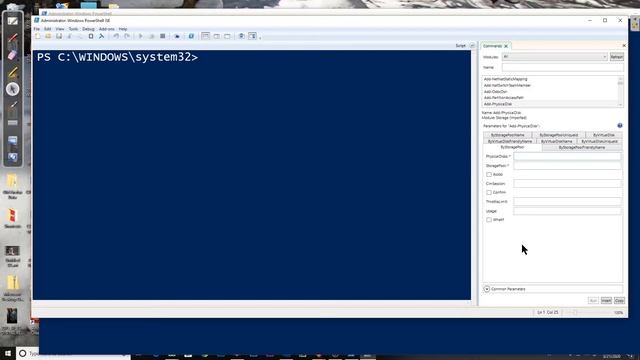
Task: Click the Usage input field
Action: [x=567, y=211]
